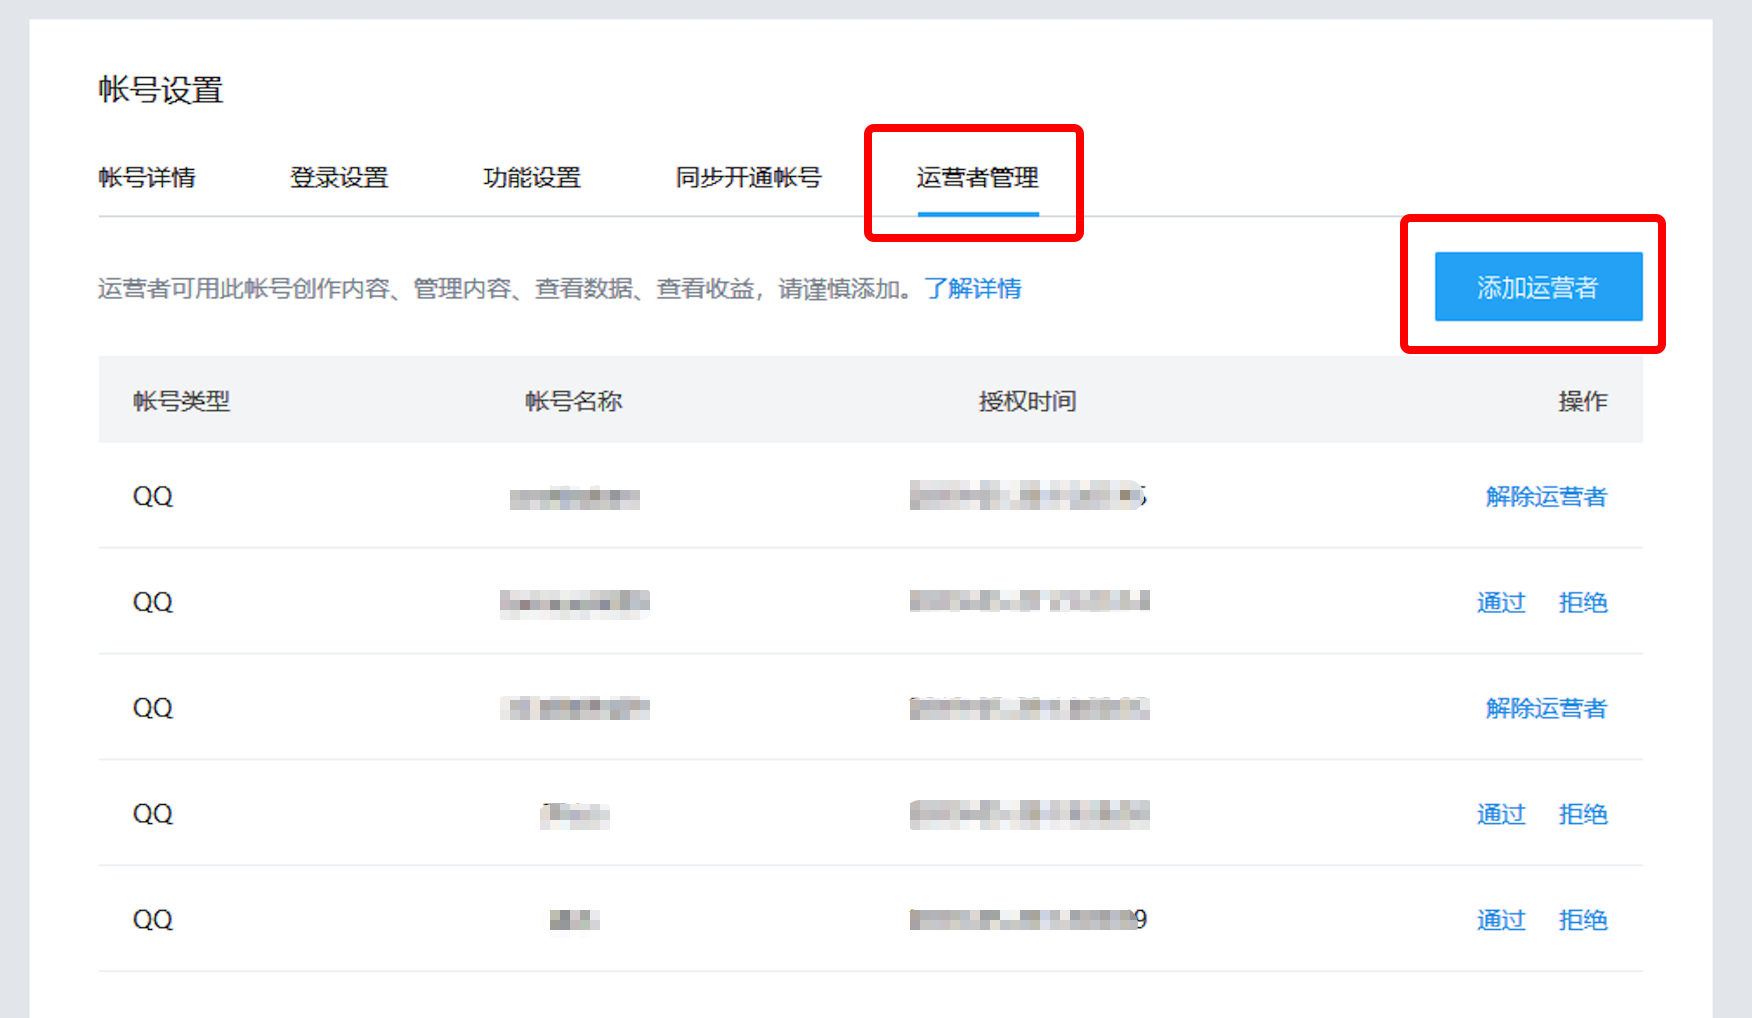The height and width of the screenshot is (1018, 1752).
Task: Click the 添加运营者 button
Action: (x=1538, y=287)
